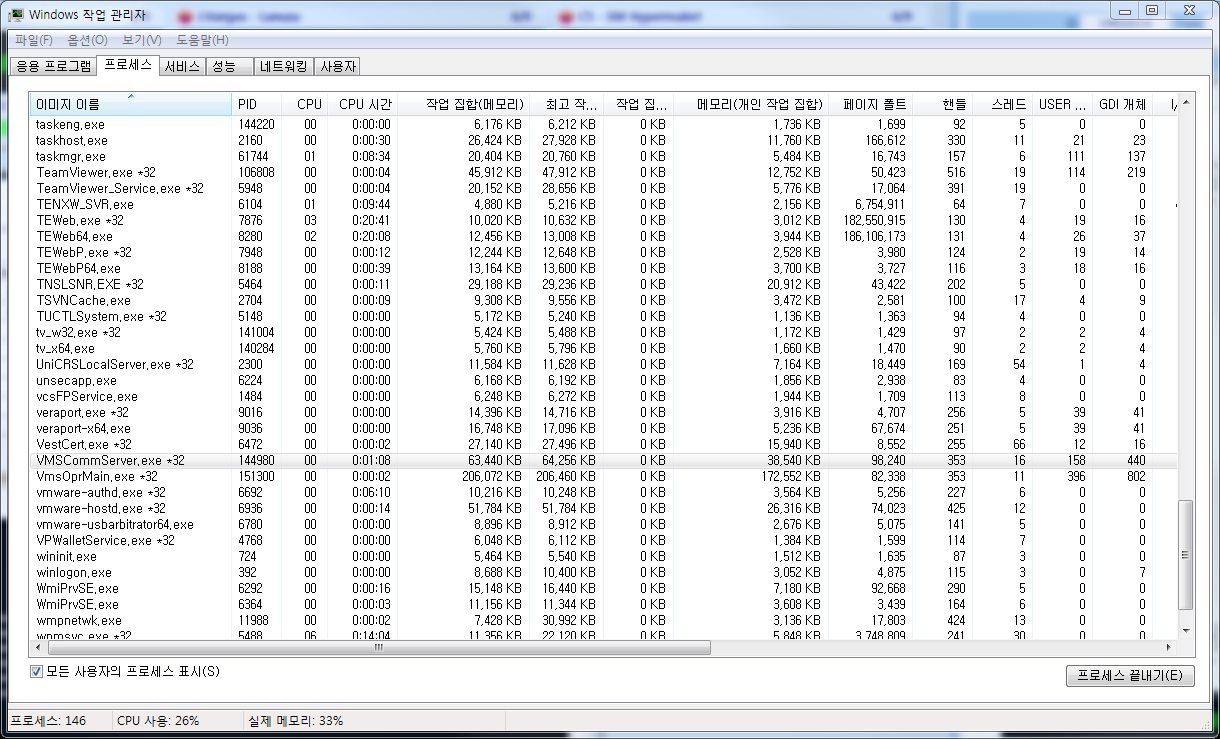
Task: Sort by 작업 집합(메모리) column header
Action: [463, 105]
